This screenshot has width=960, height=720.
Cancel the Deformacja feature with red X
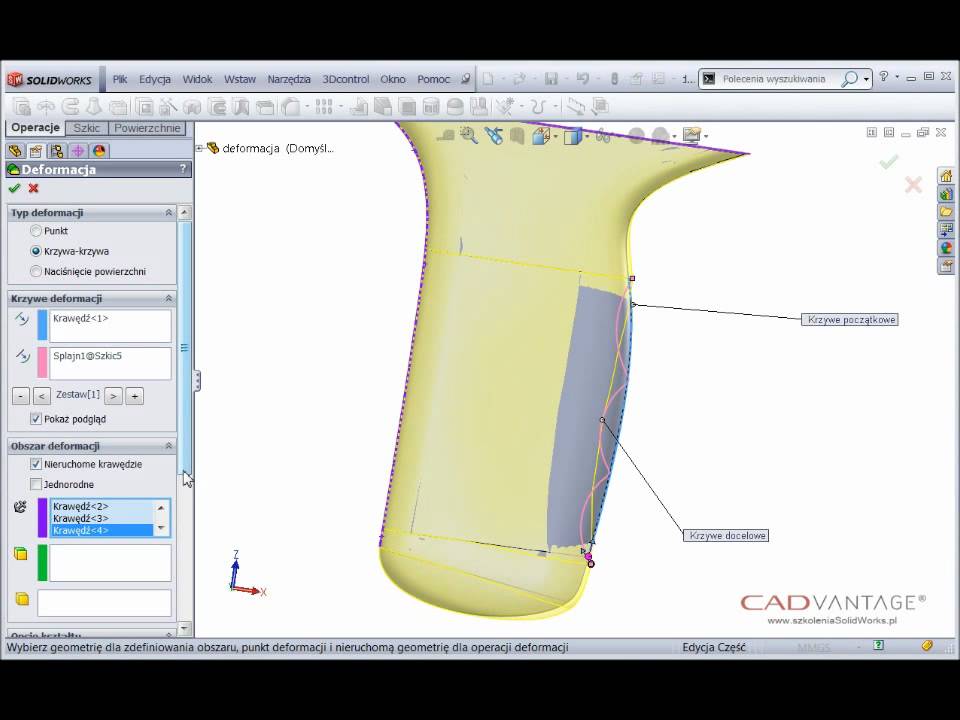click(34, 189)
